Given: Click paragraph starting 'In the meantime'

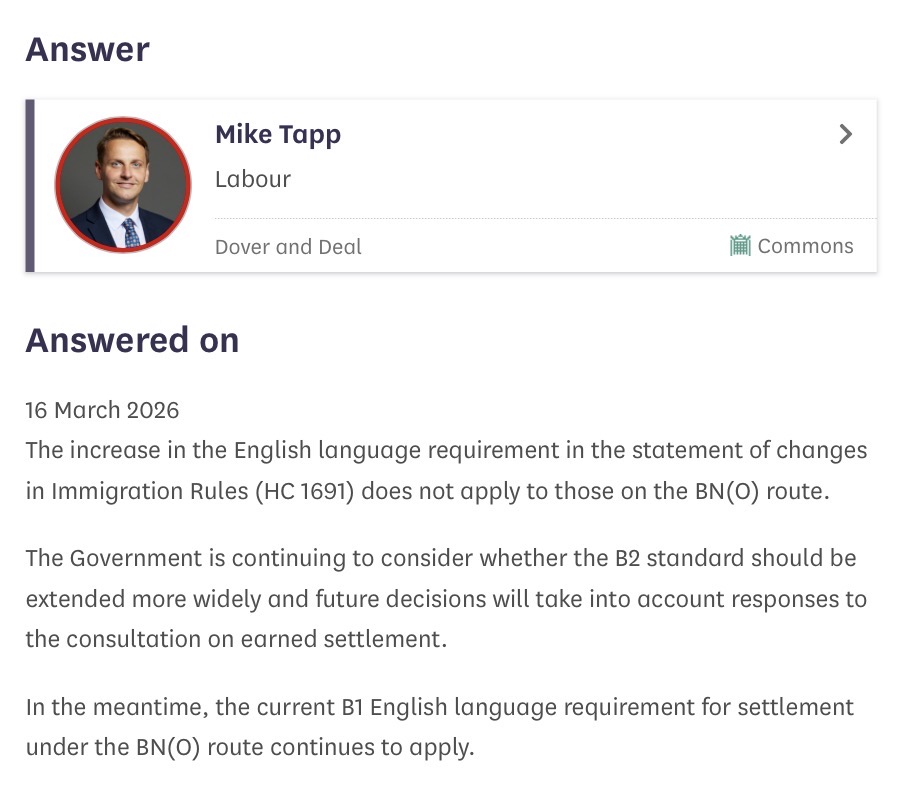Looking at the screenshot, I should point(440,727).
